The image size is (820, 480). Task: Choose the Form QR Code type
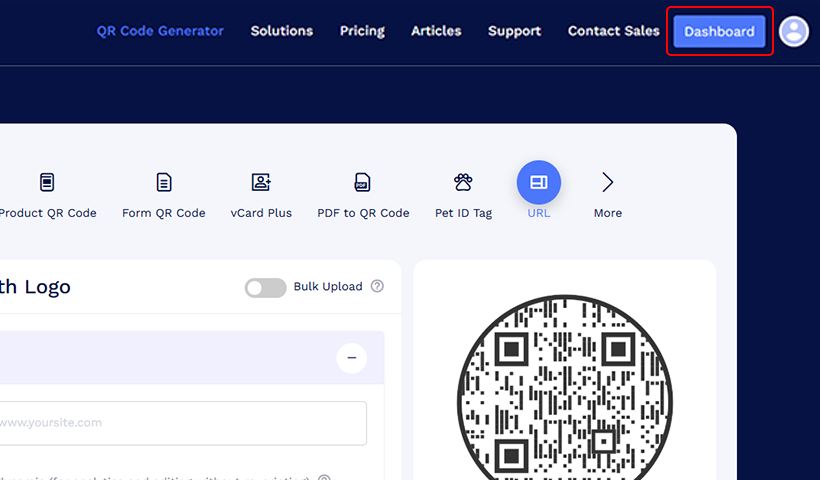click(x=164, y=183)
